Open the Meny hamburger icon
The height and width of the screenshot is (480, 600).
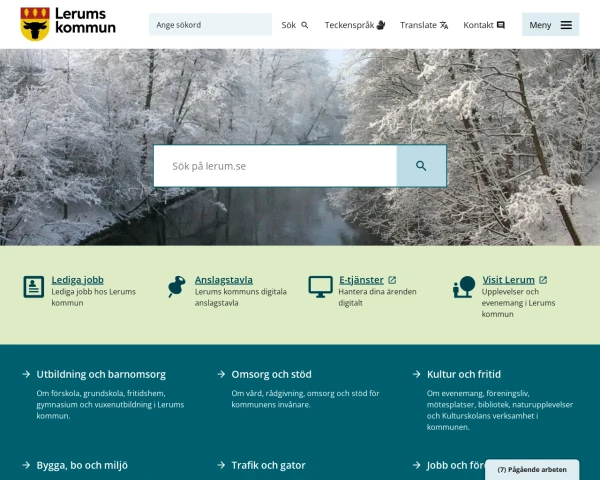pyautogui.click(x=566, y=25)
